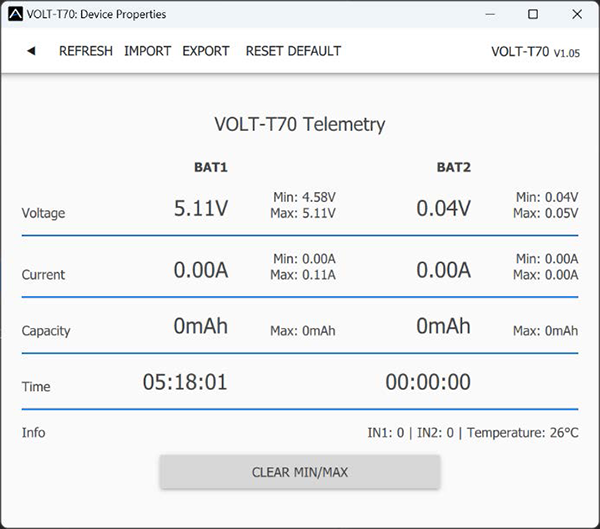Click the window title VOLT-T70: Device Properties

[96, 15]
